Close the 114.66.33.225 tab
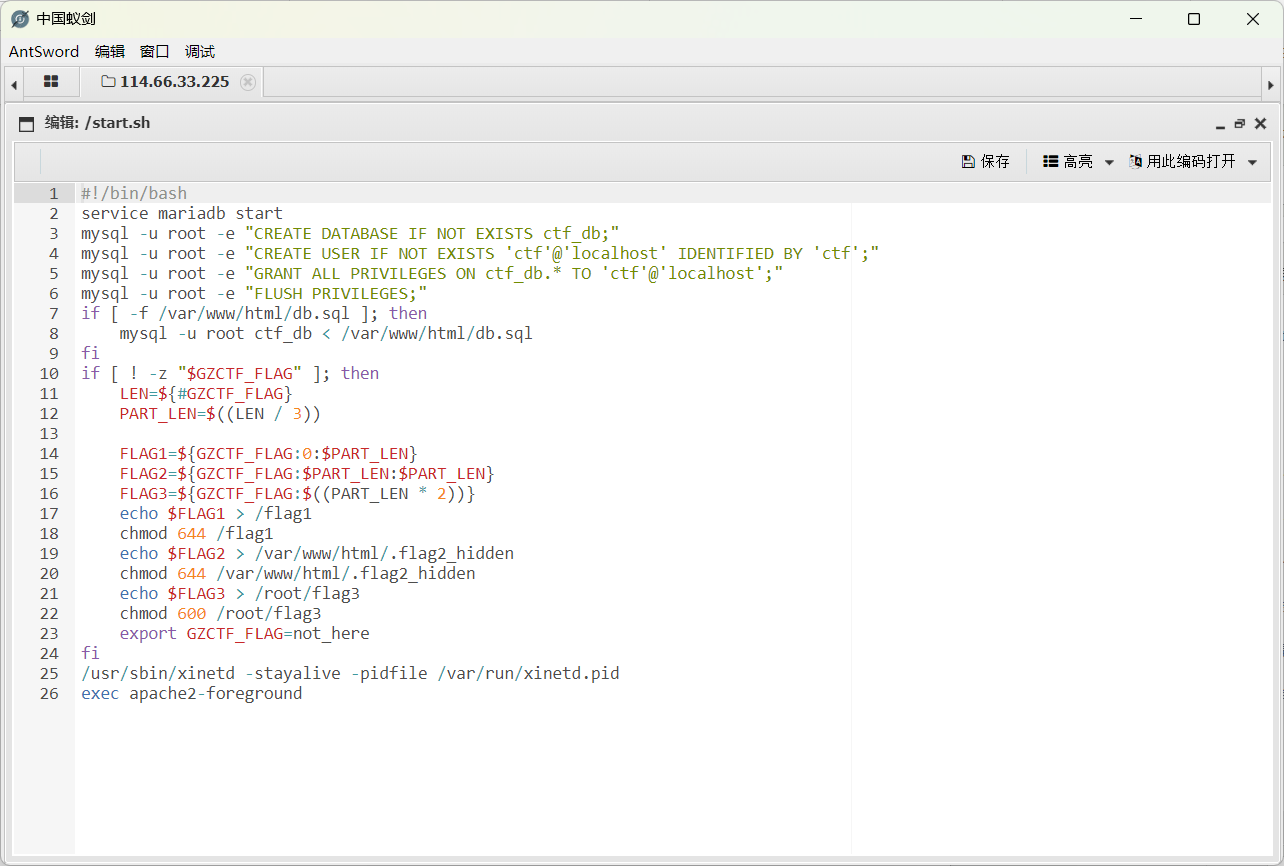The width and height of the screenshot is (1284, 866). pos(248,82)
